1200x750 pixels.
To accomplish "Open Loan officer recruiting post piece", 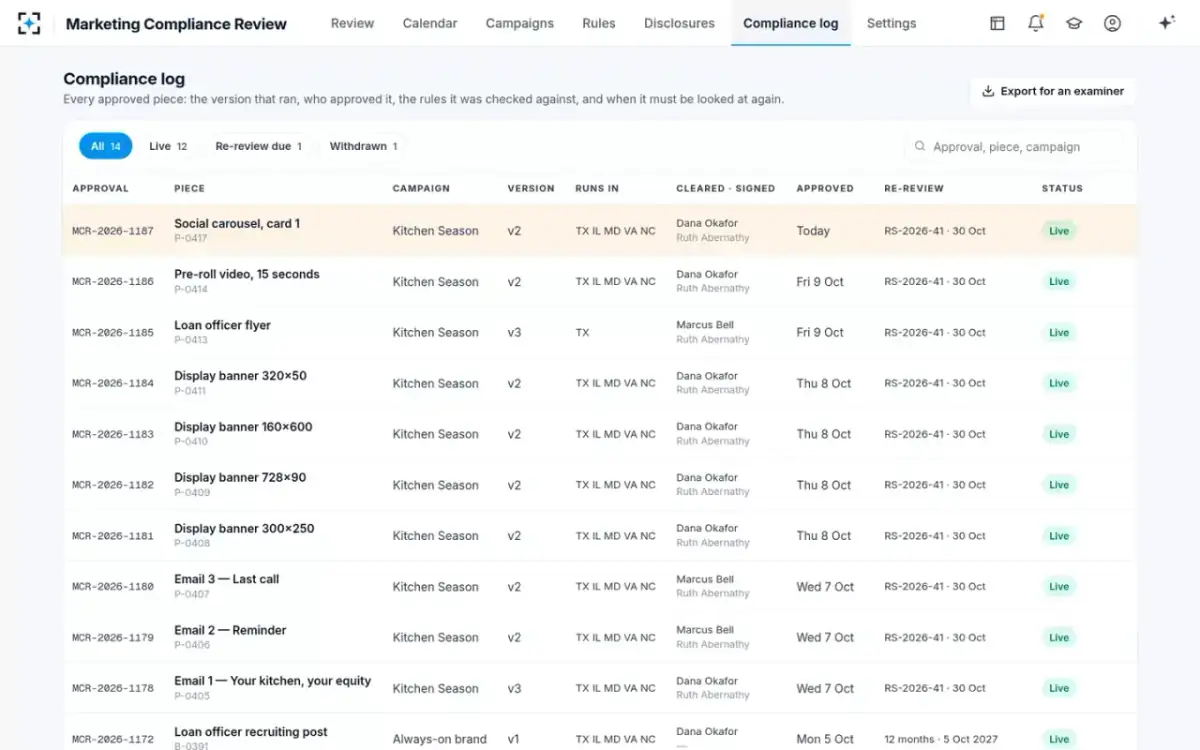I will (x=251, y=732).
